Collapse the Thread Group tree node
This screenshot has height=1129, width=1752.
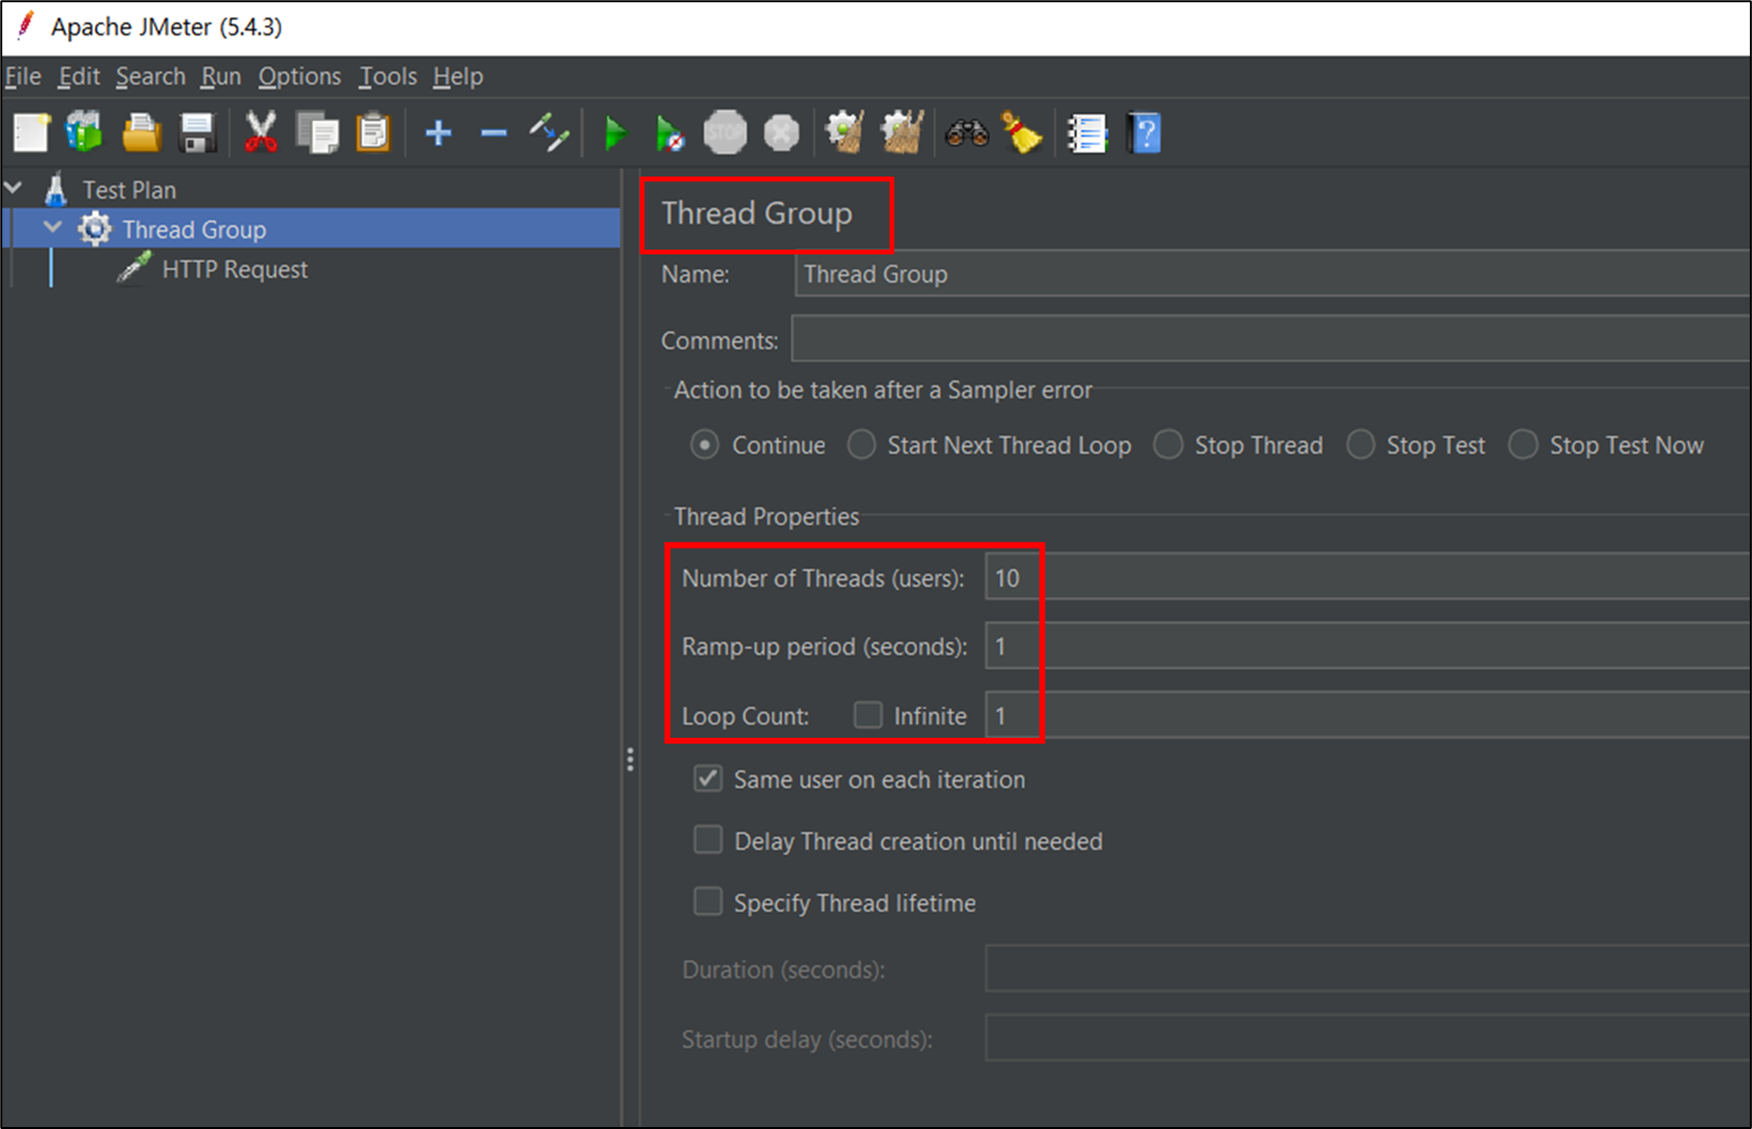[x=53, y=228]
